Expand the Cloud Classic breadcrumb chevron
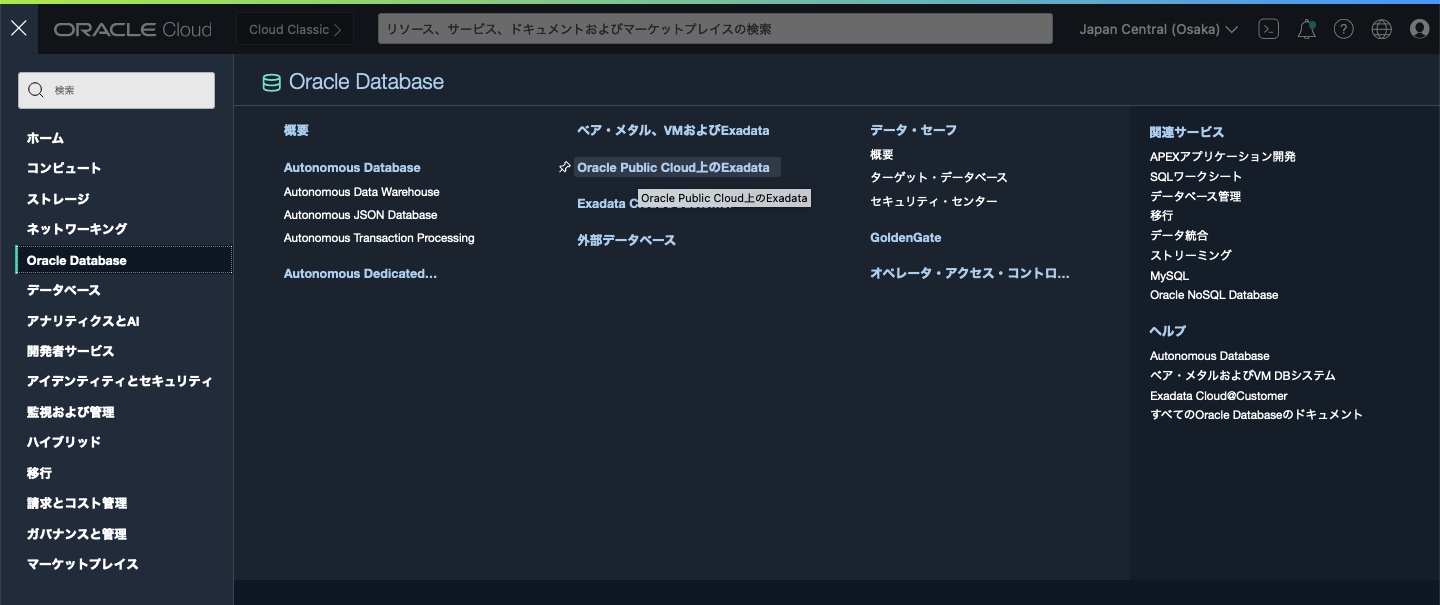This screenshot has width=1440, height=605. [x=337, y=29]
